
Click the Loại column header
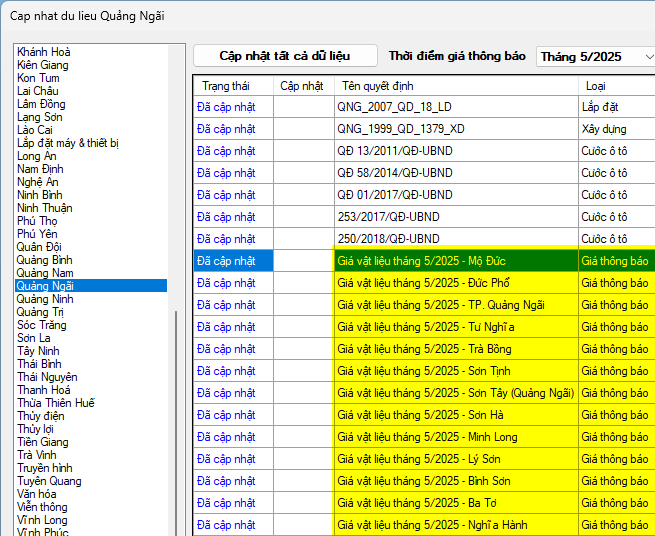pos(617,86)
